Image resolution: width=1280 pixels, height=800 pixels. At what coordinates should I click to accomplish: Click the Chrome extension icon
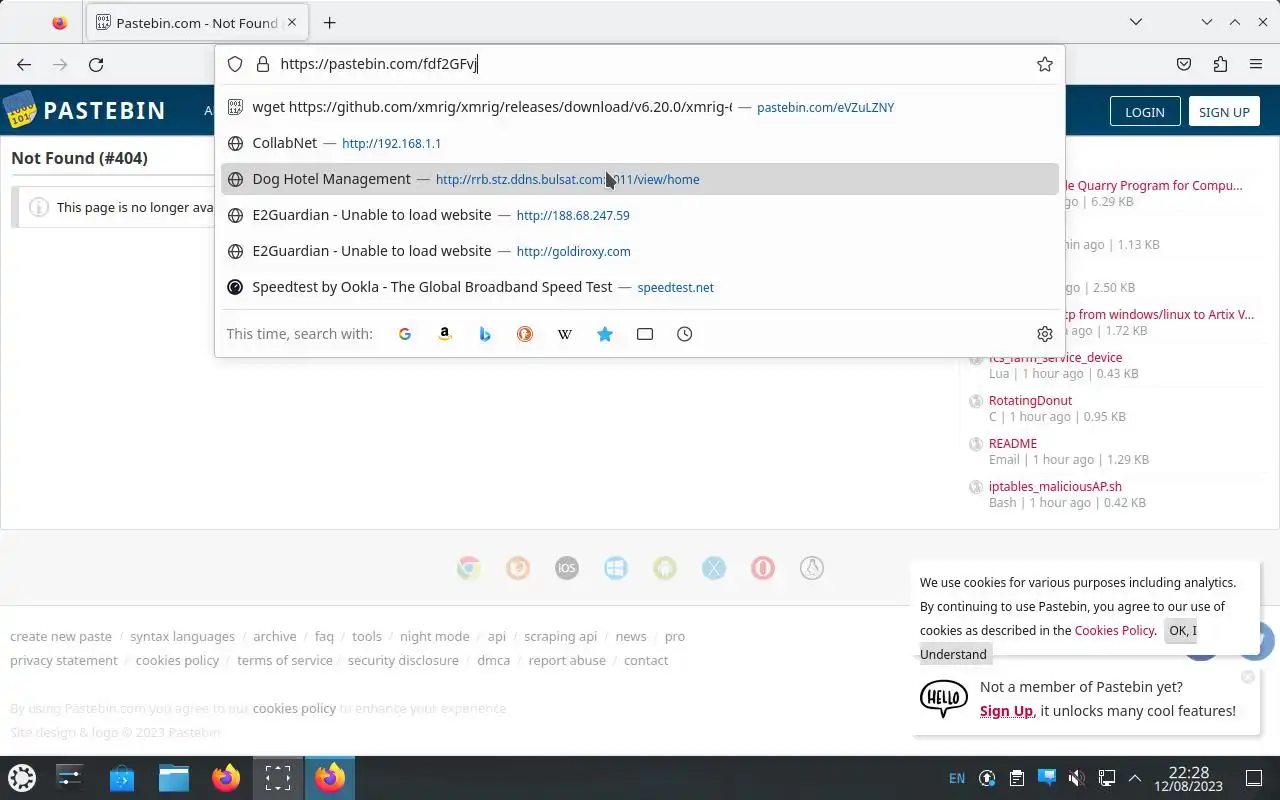click(x=468, y=568)
